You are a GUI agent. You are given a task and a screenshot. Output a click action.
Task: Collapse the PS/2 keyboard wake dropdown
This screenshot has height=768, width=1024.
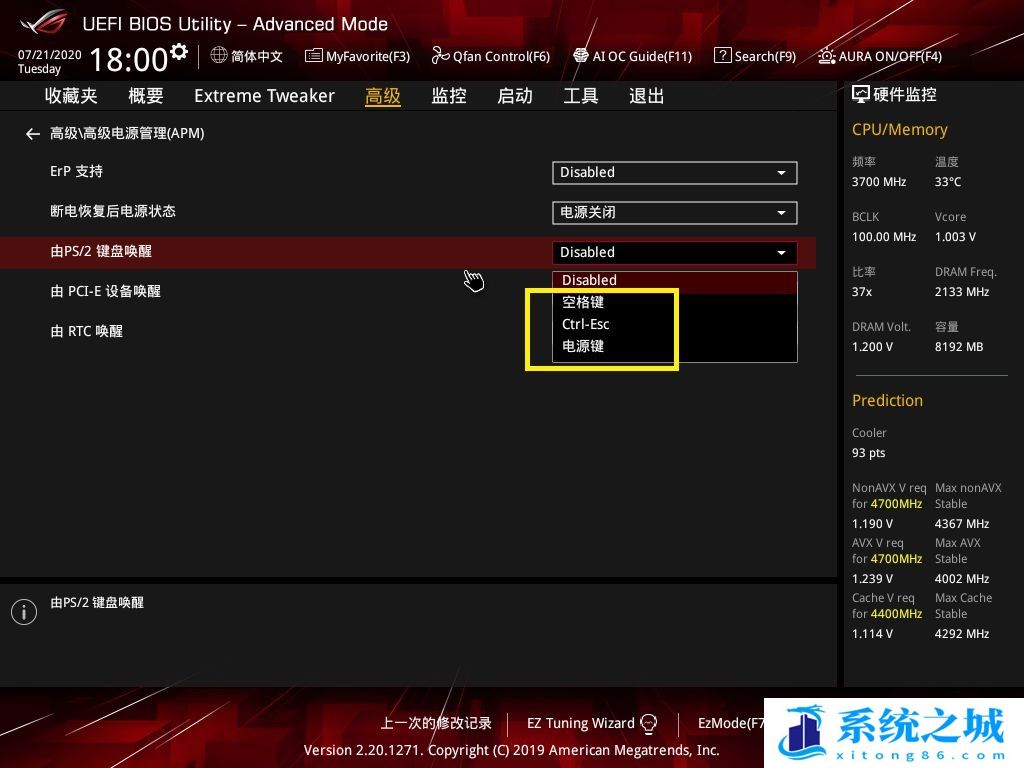675,253
